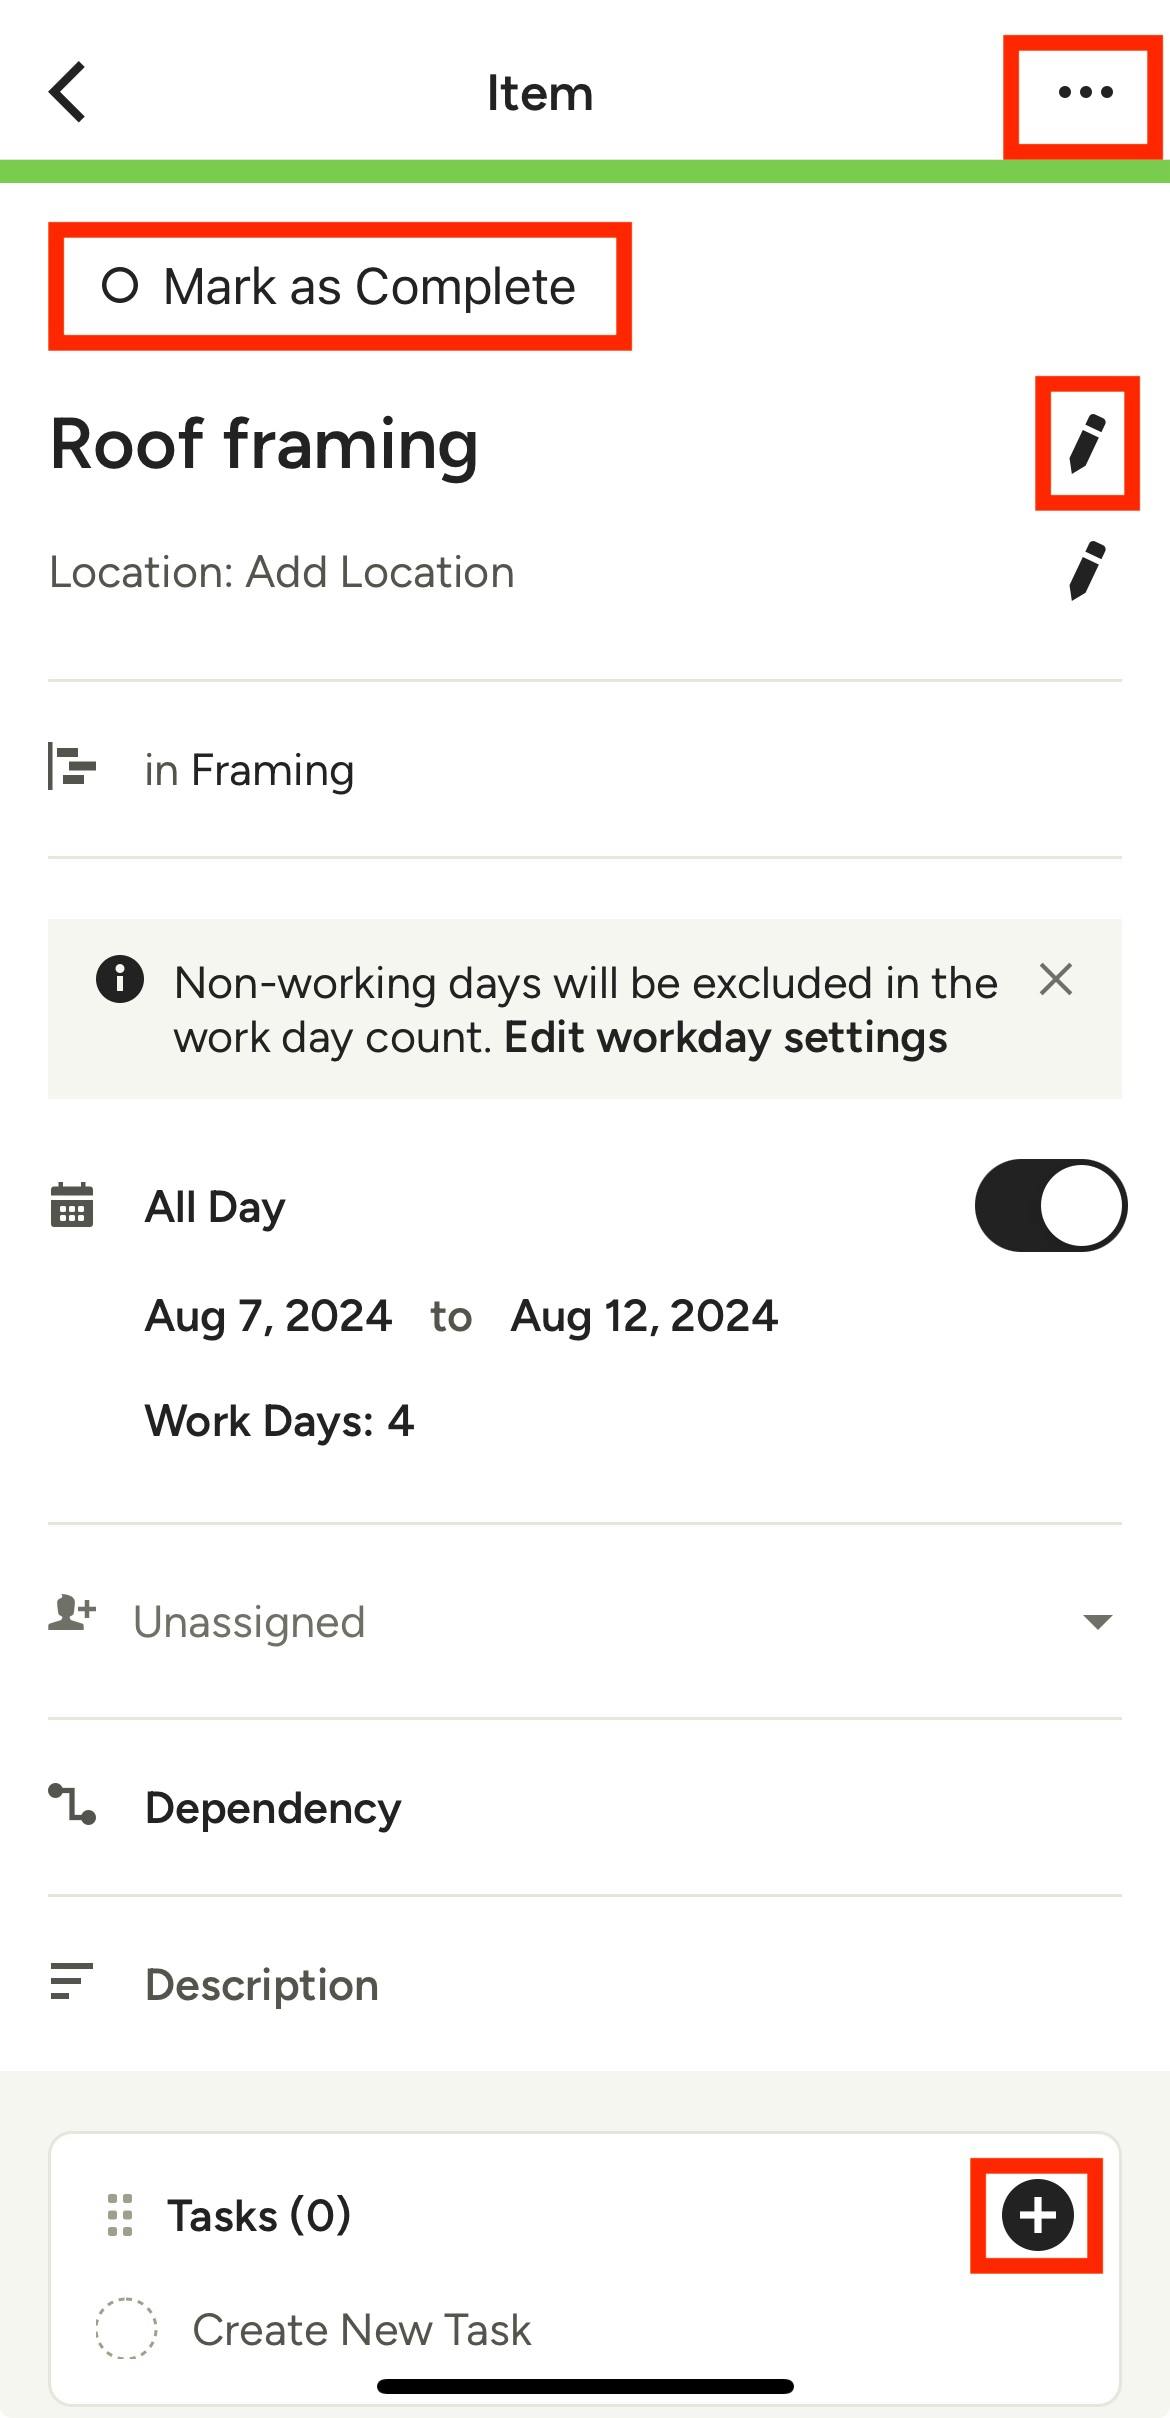Expand the Unassigned assignee dropdown arrow

point(1097,1621)
